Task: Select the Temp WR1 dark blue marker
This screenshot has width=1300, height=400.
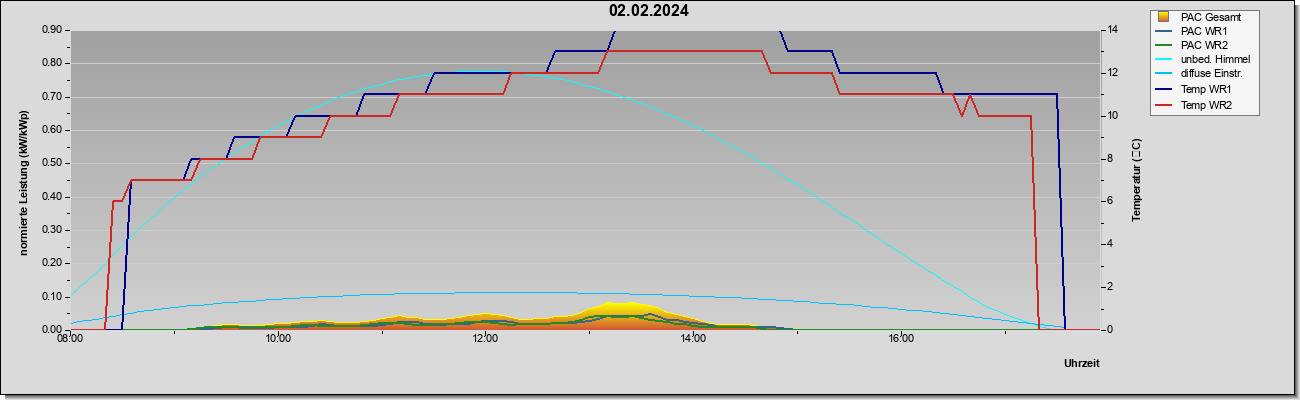Action: point(1163,91)
